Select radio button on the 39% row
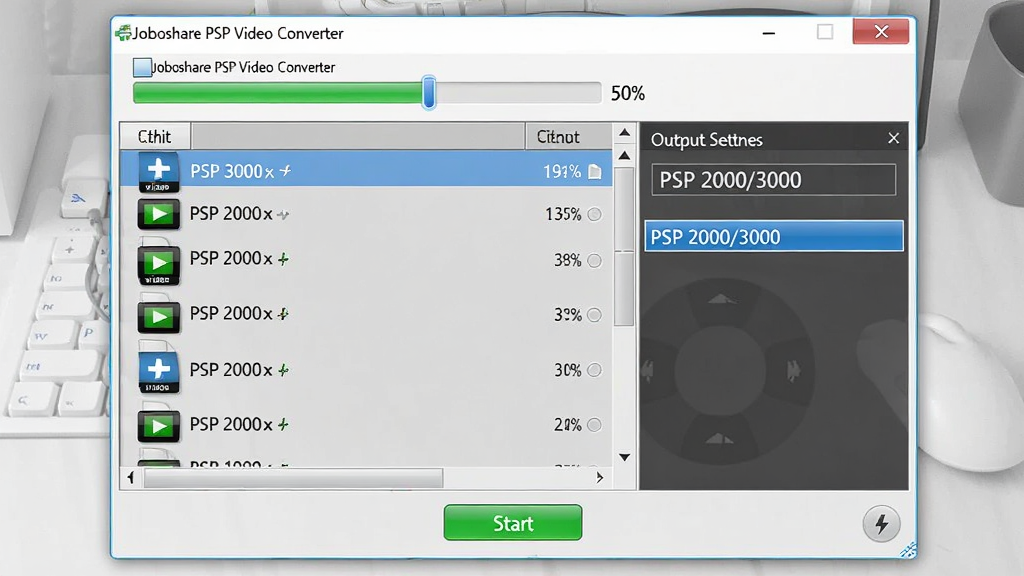The height and width of the screenshot is (576, 1024). [x=594, y=315]
